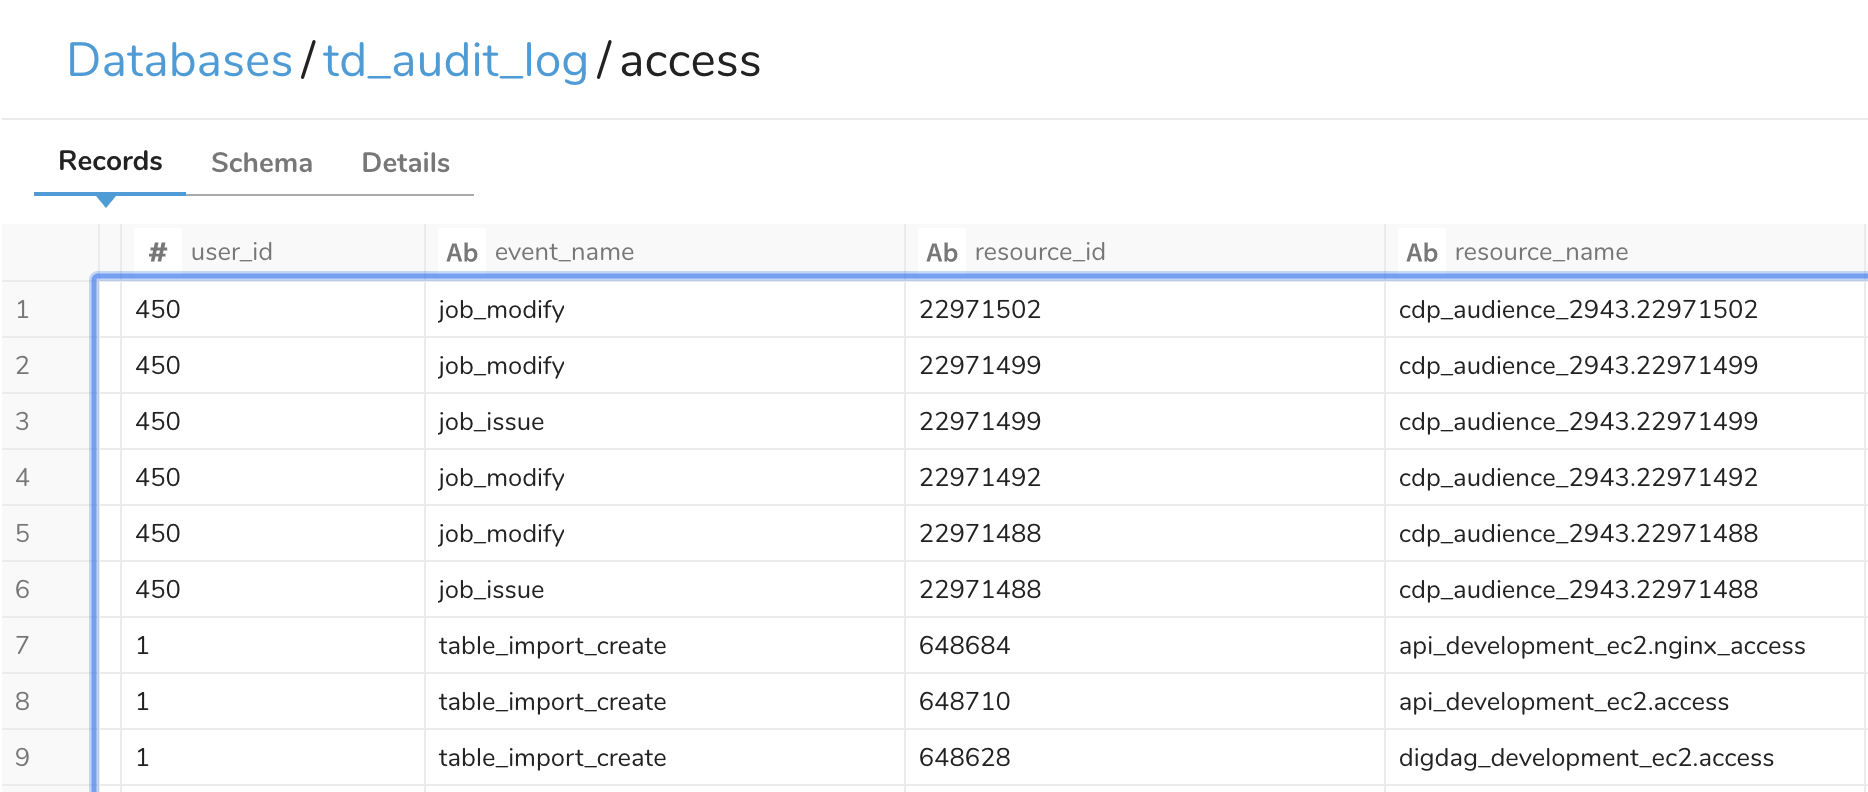Click the job_issue cell in row 3
Viewport: 1868px width, 792px height.
click(x=491, y=422)
